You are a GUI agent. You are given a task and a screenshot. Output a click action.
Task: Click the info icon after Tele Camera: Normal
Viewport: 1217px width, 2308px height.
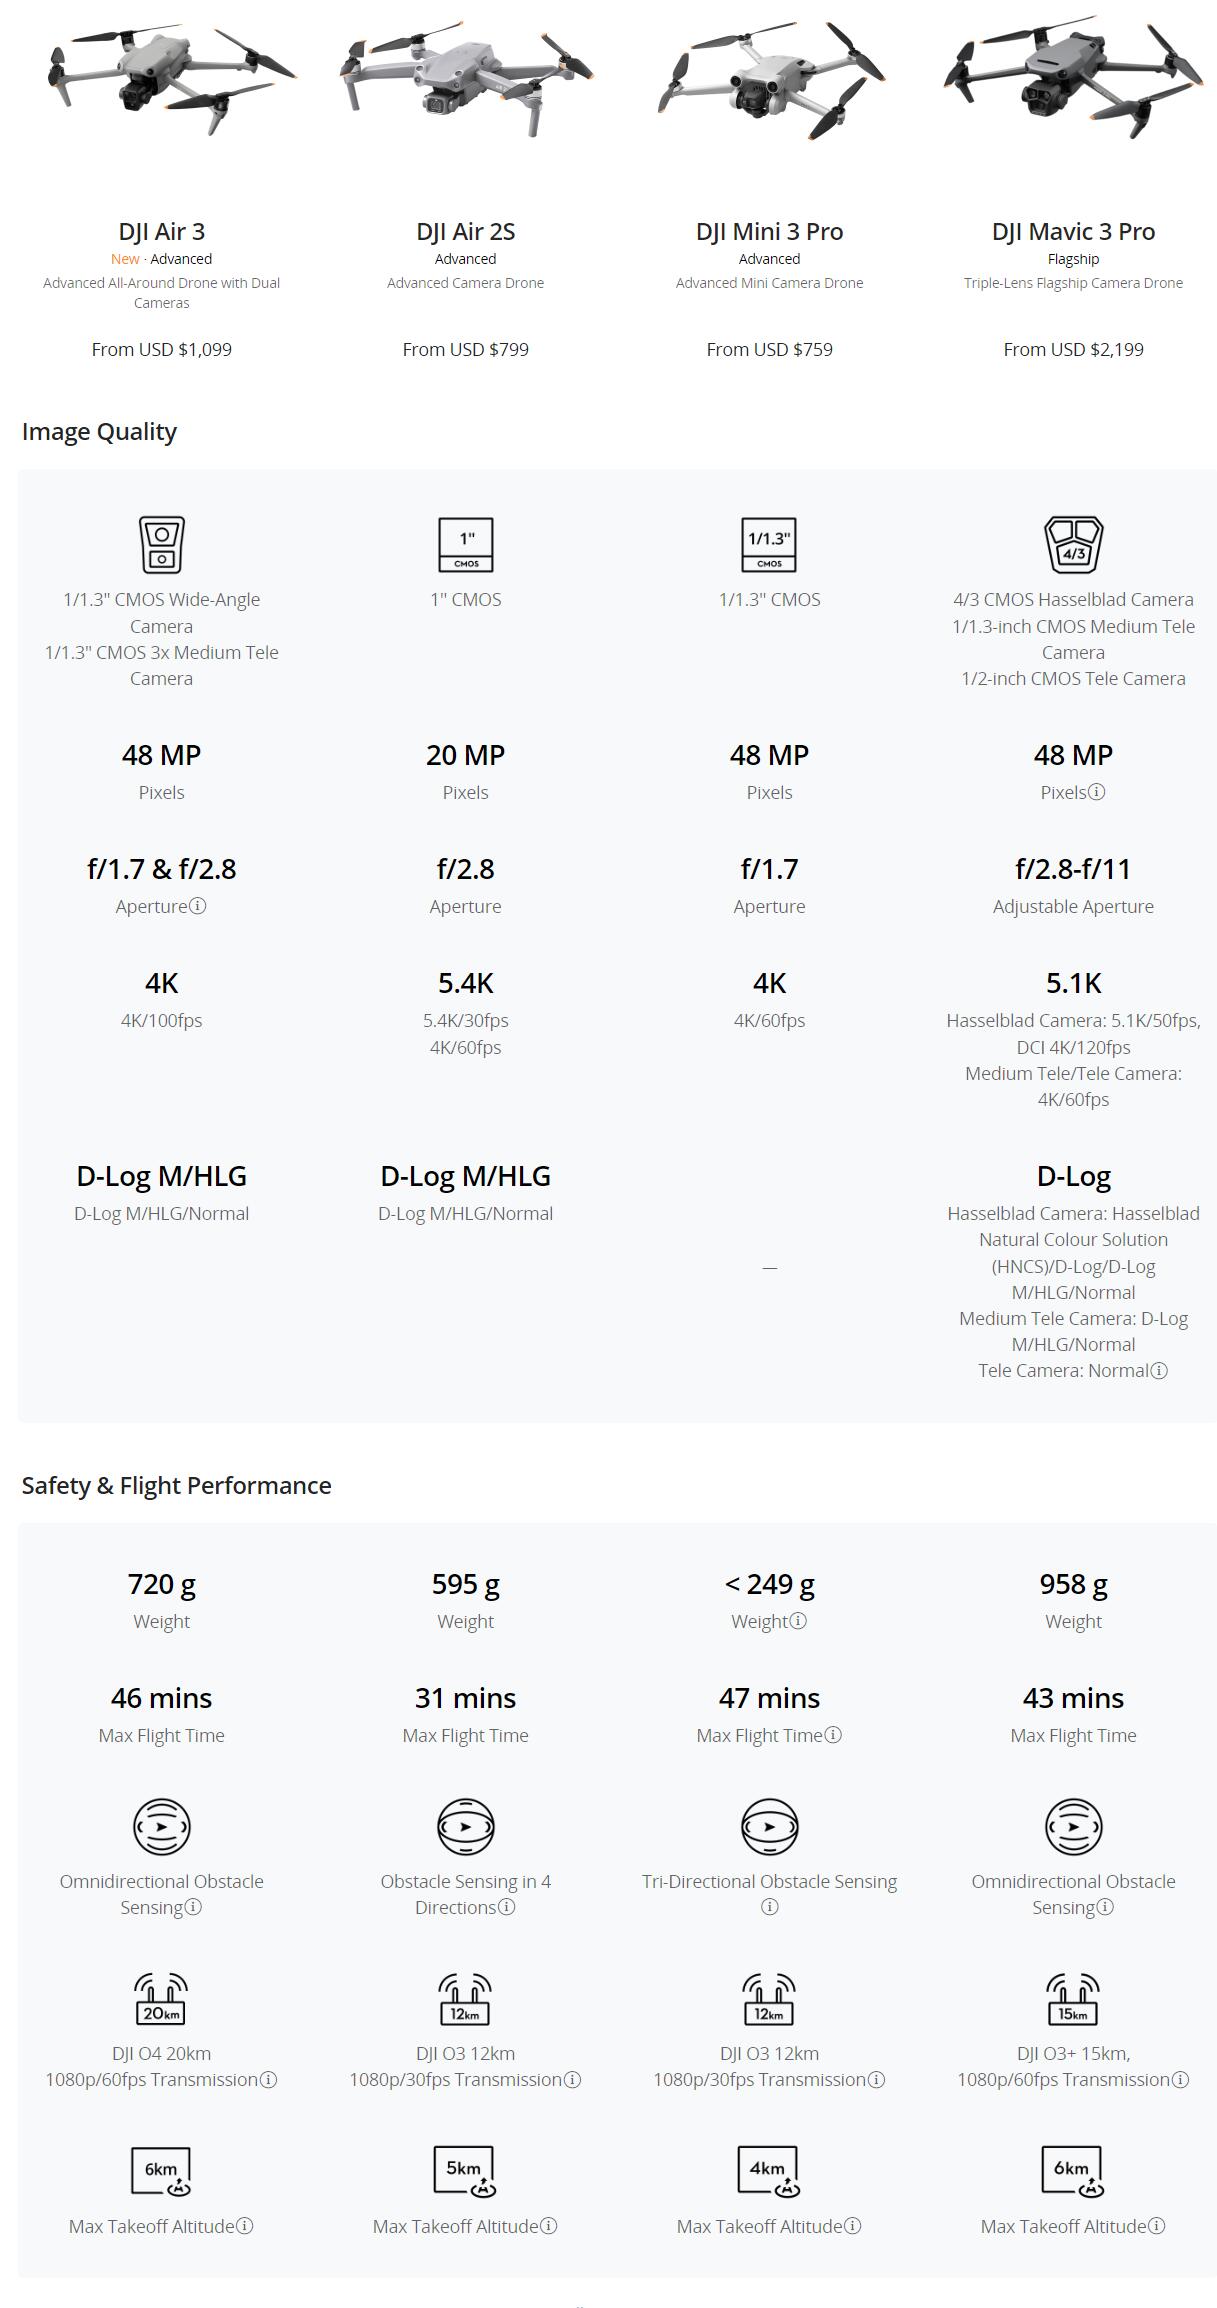coord(1158,1371)
